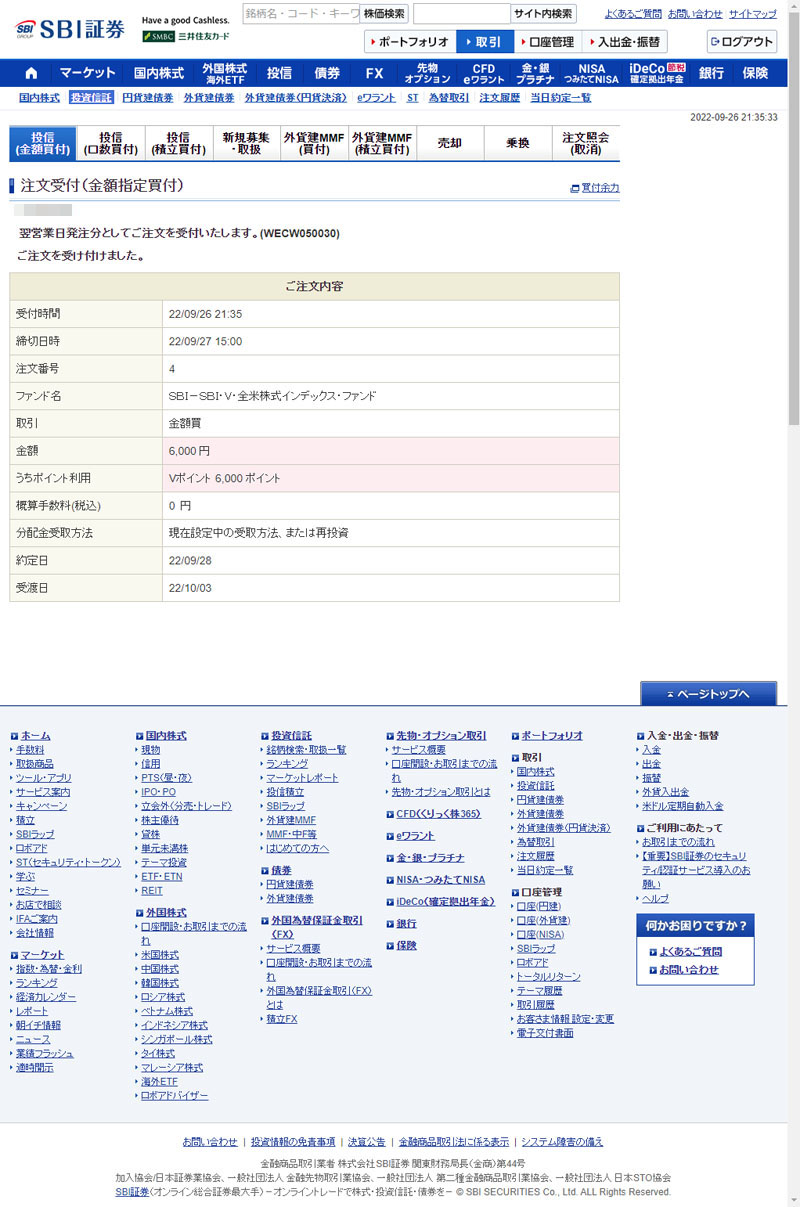Open the 注文履歴 sub-navigation link
800x1207 pixels.
click(x=499, y=98)
